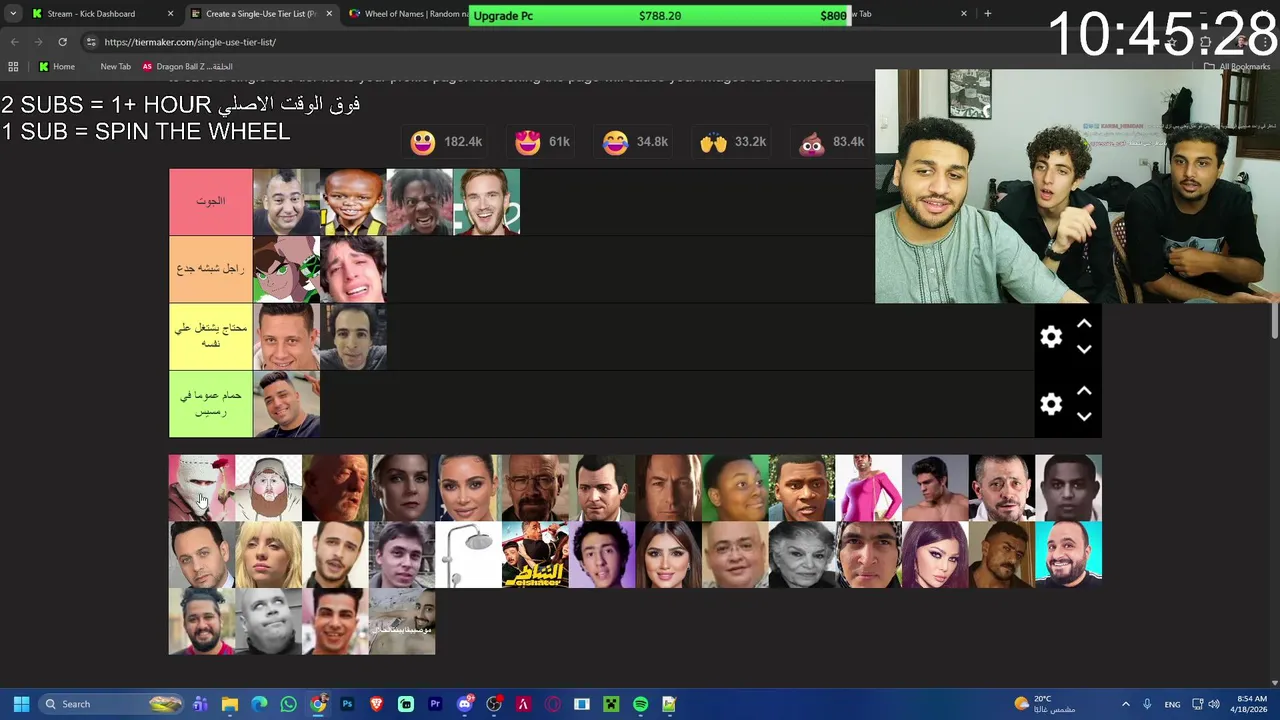The image size is (1280, 720).
Task: Select the cartoon bearded man with cap
Action: coord(268,488)
